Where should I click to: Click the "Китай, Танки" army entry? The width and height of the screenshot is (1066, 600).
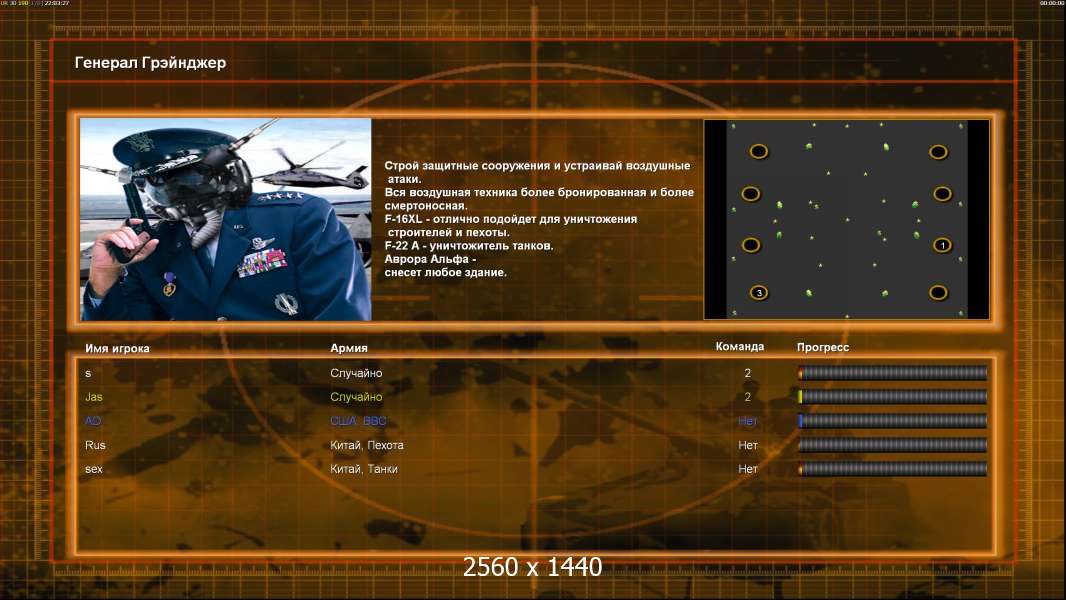364,469
